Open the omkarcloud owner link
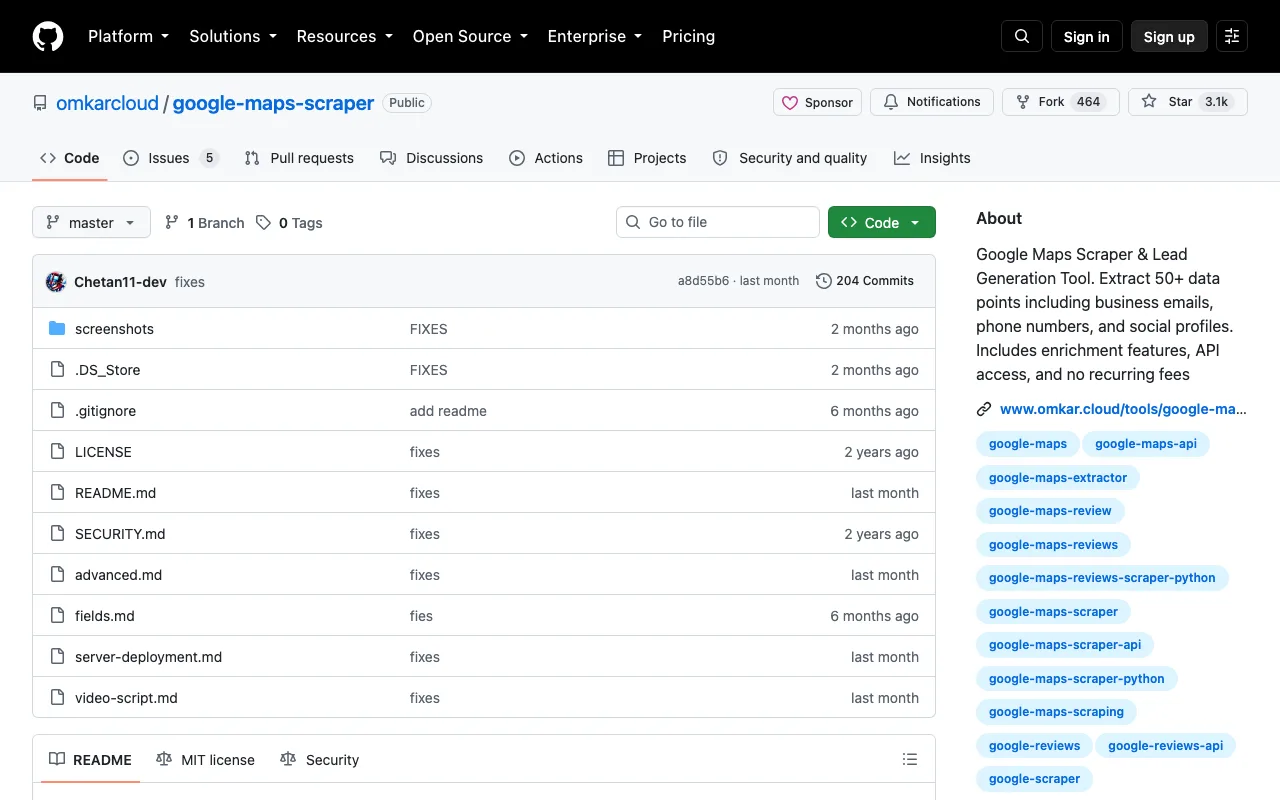The width and height of the screenshot is (1280, 800). coord(107,103)
